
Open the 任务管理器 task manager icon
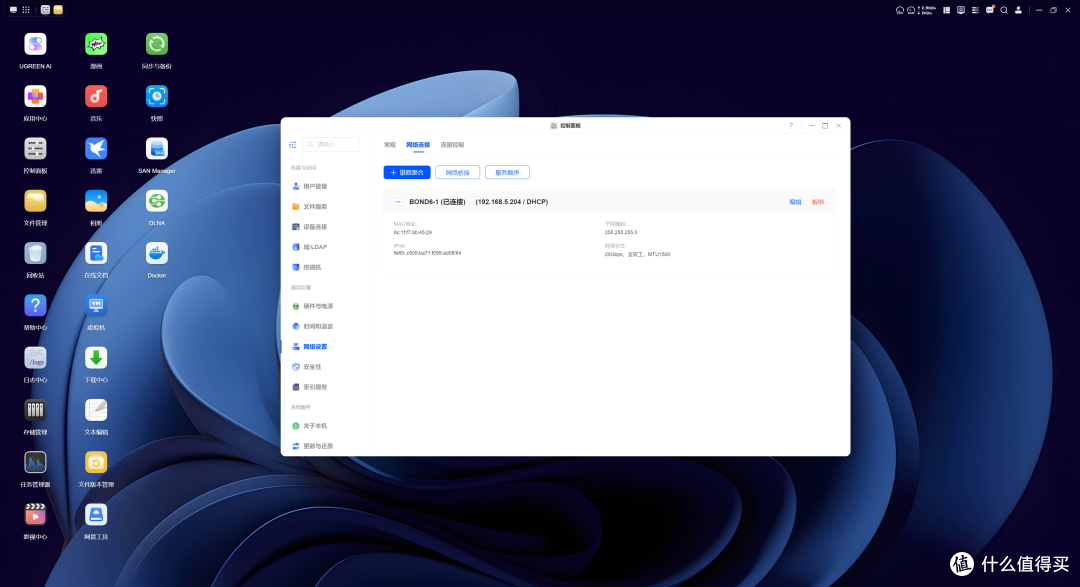click(35, 462)
